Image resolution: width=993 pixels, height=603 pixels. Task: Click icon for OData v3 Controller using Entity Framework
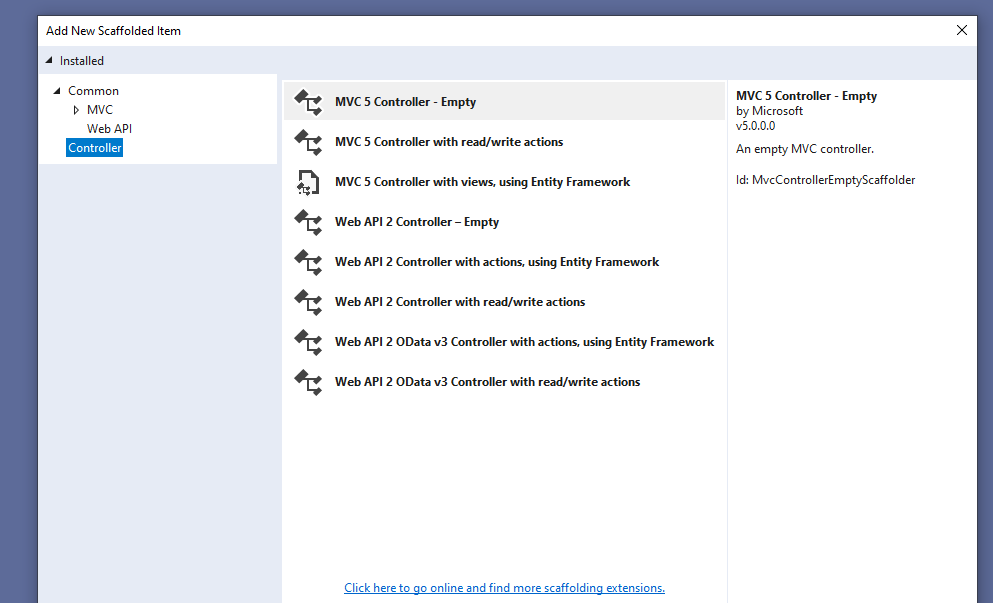[x=308, y=341]
